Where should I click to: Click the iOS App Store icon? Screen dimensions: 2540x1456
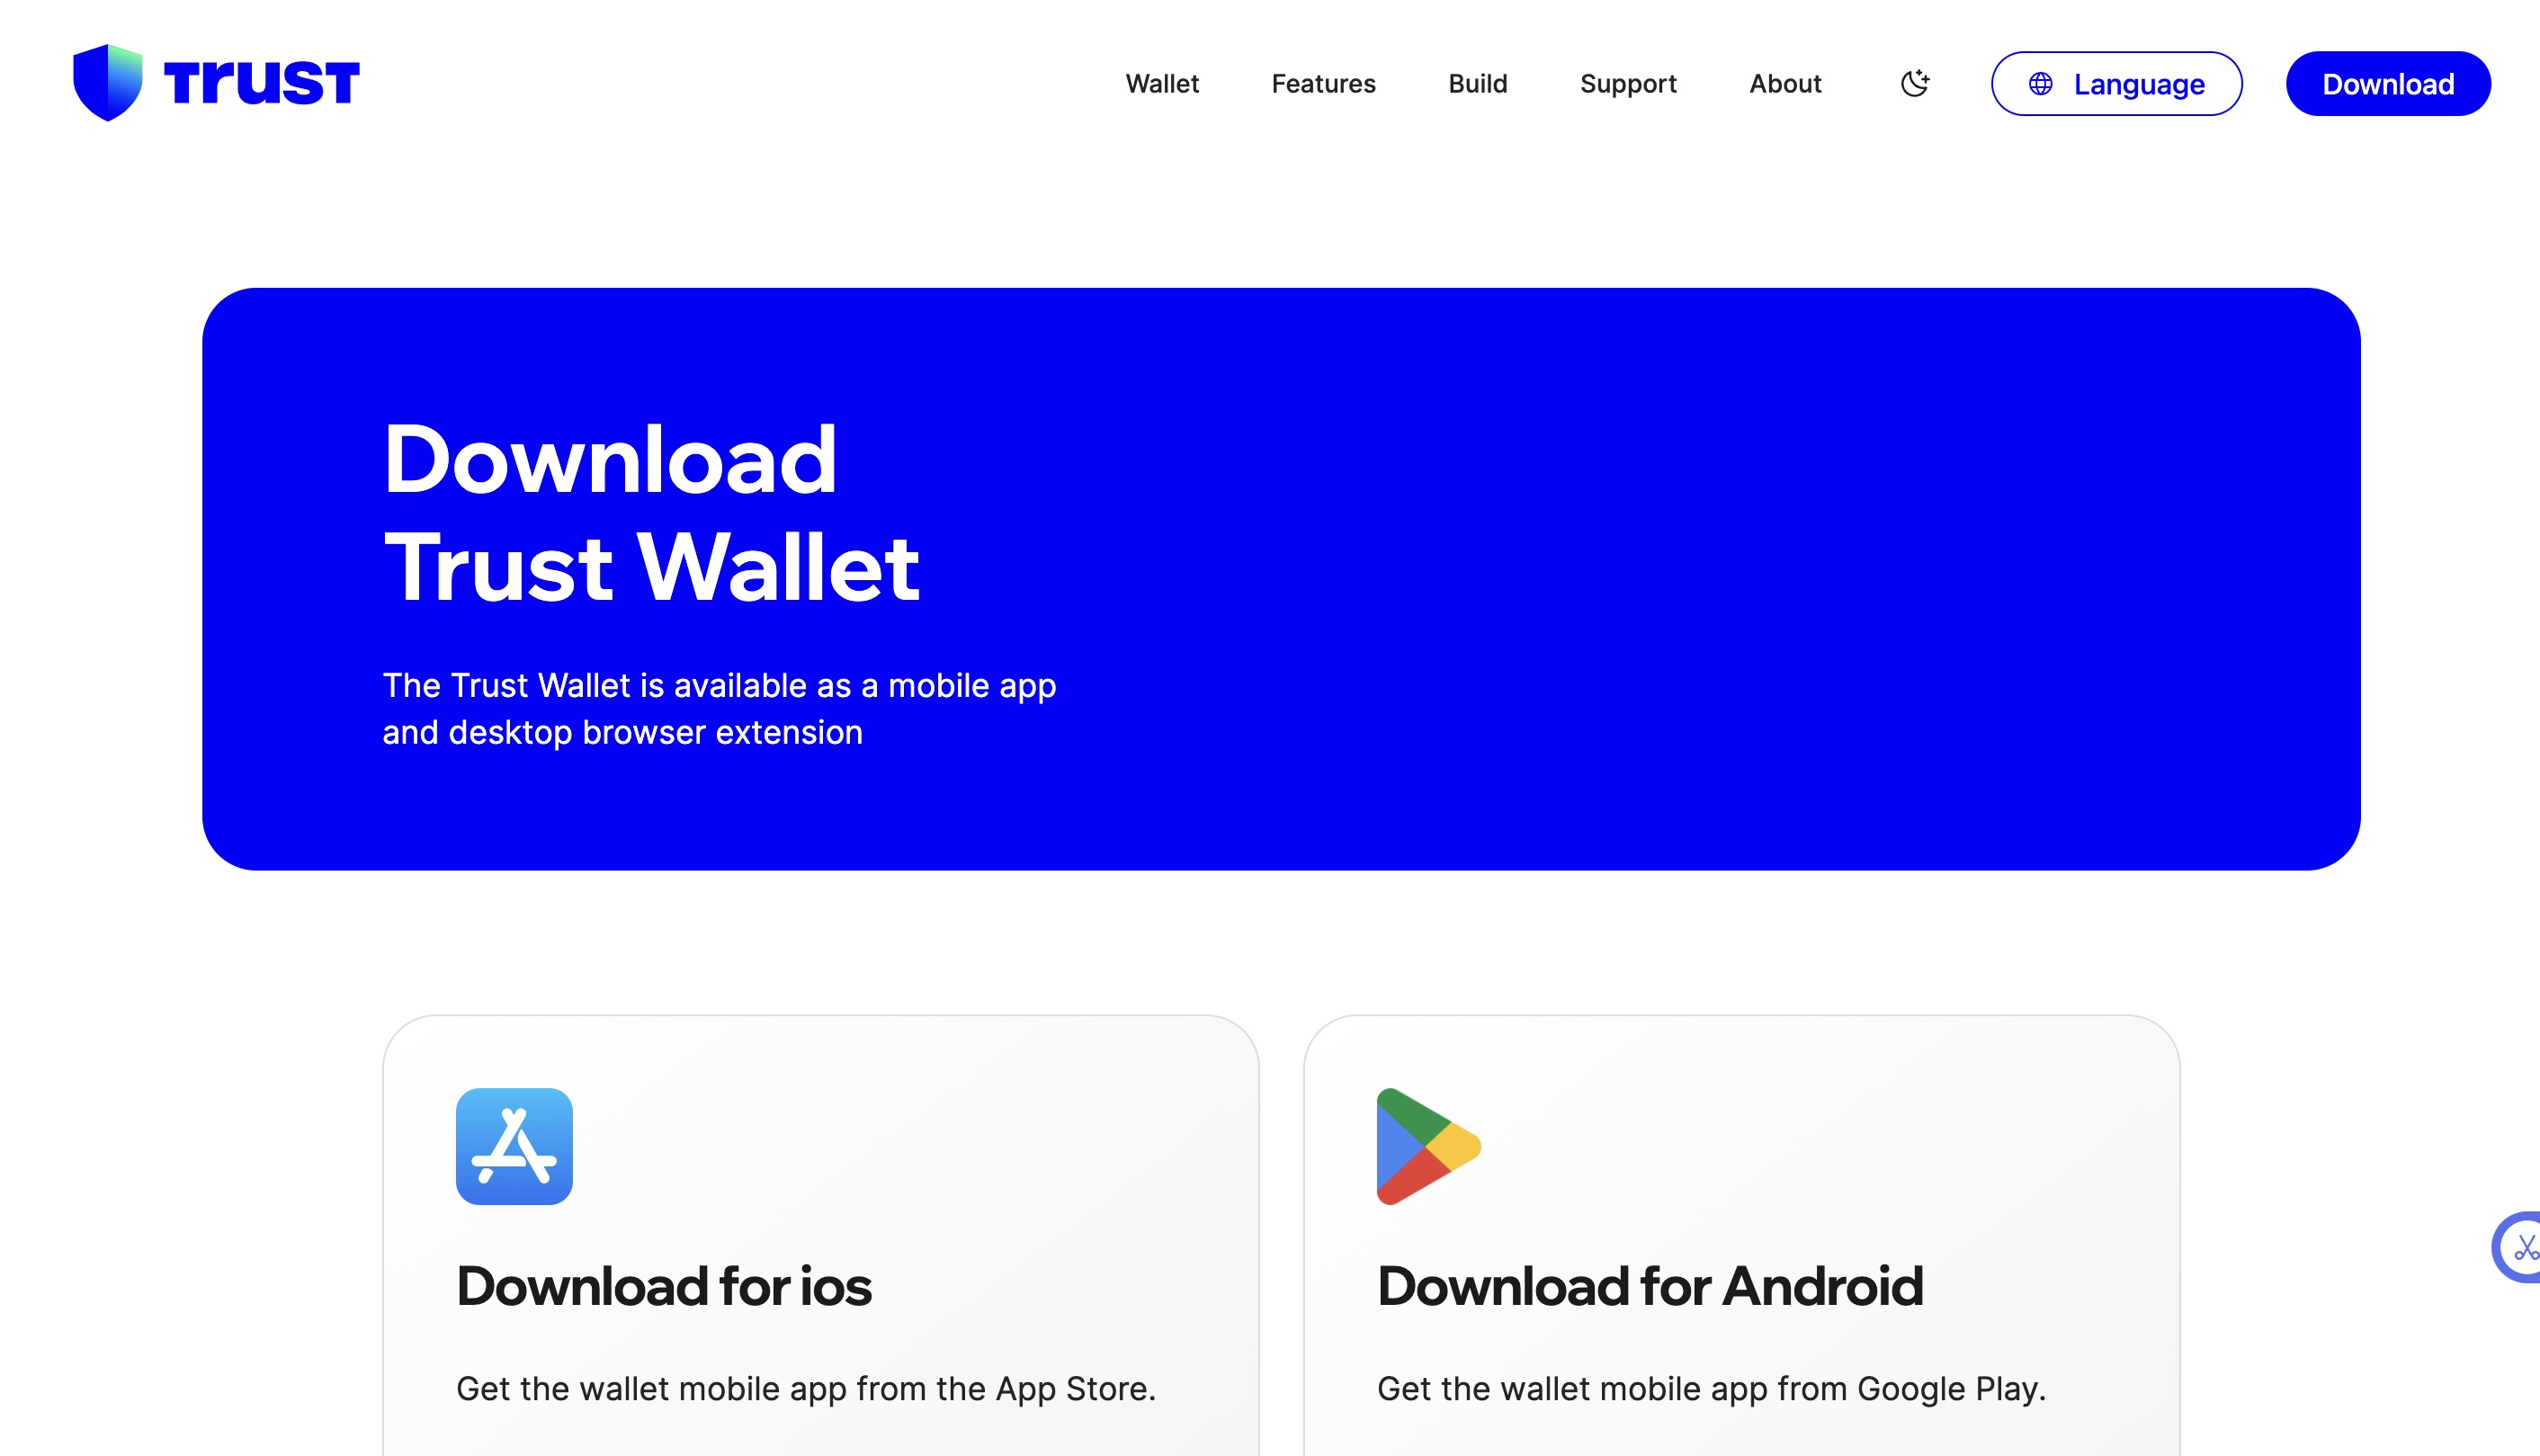(513, 1146)
